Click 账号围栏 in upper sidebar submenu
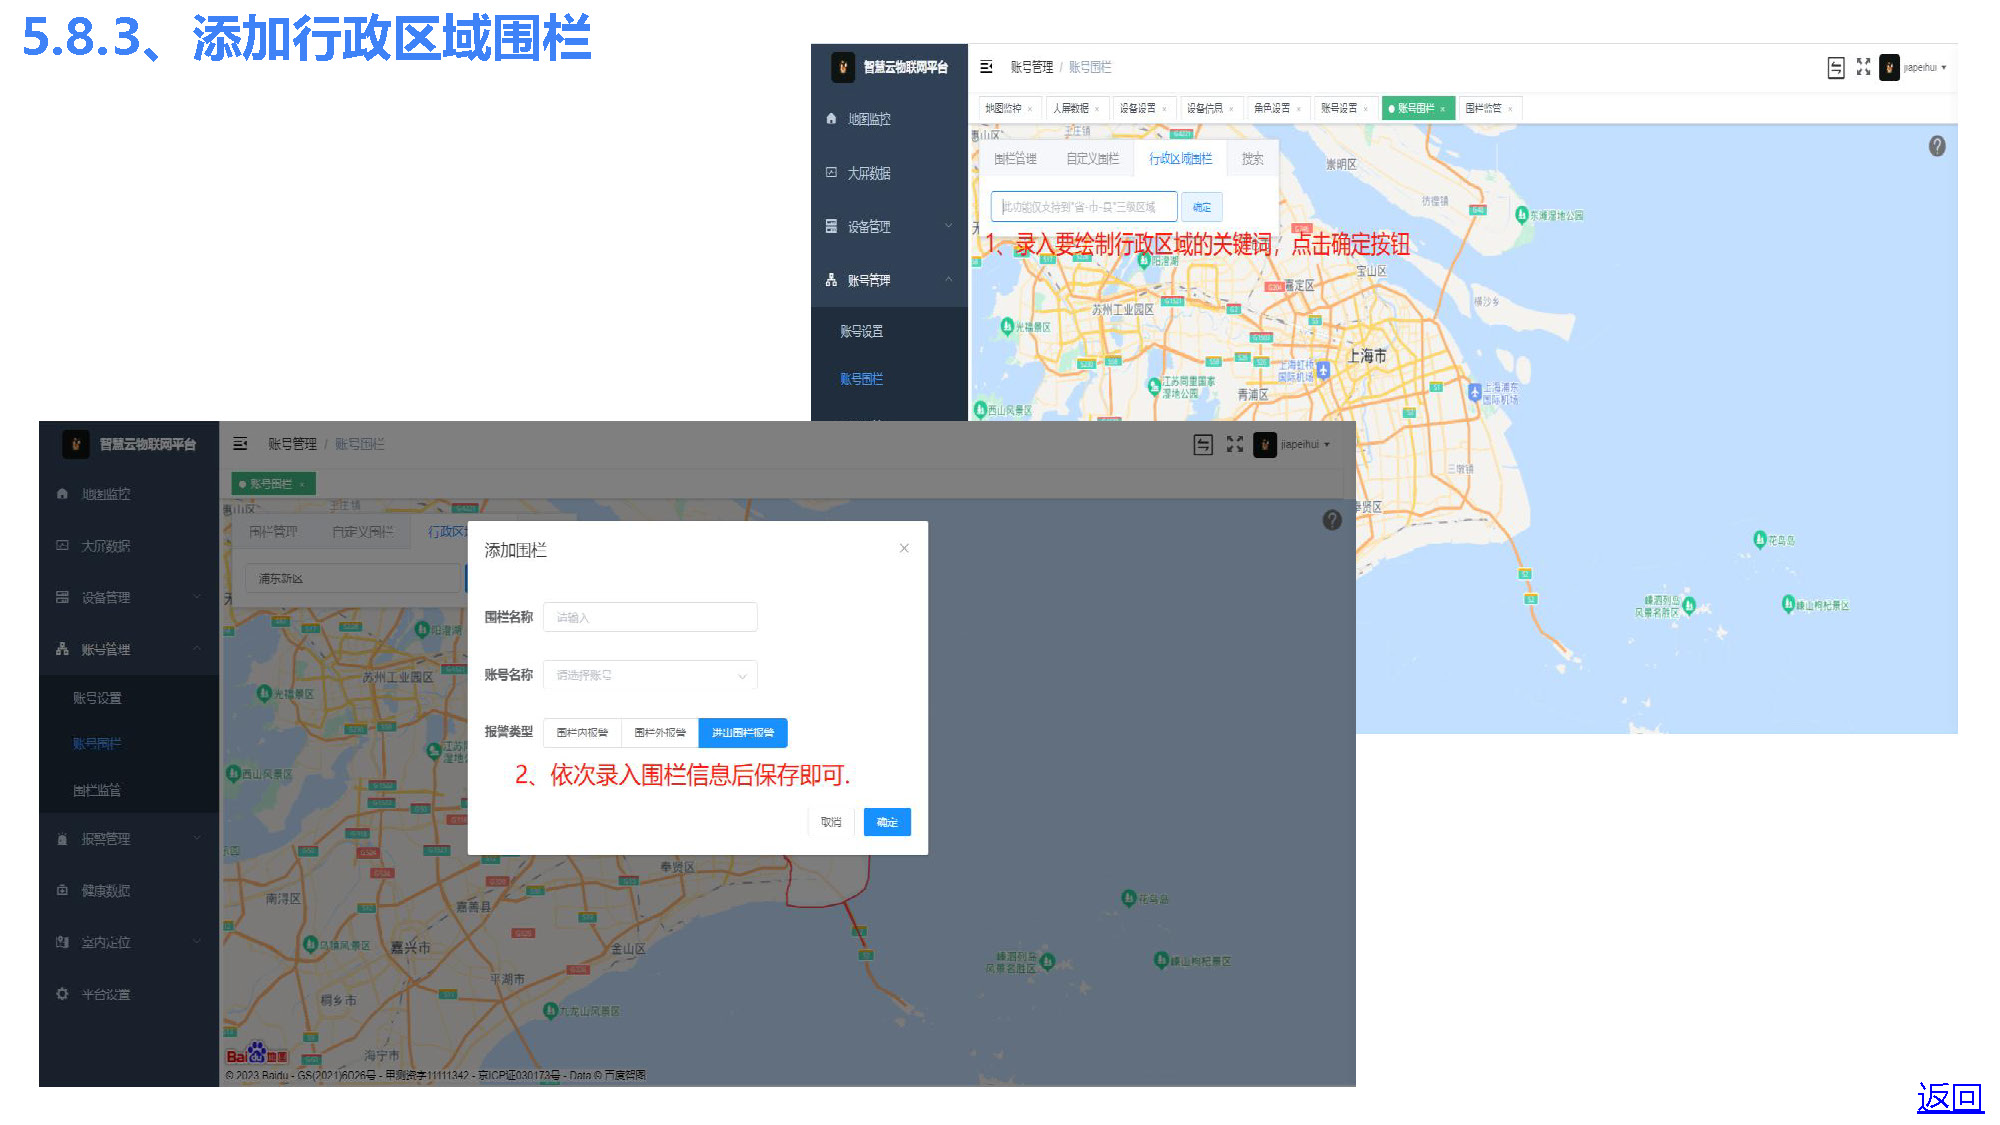The height and width of the screenshot is (1125, 2000). coord(861,379)
